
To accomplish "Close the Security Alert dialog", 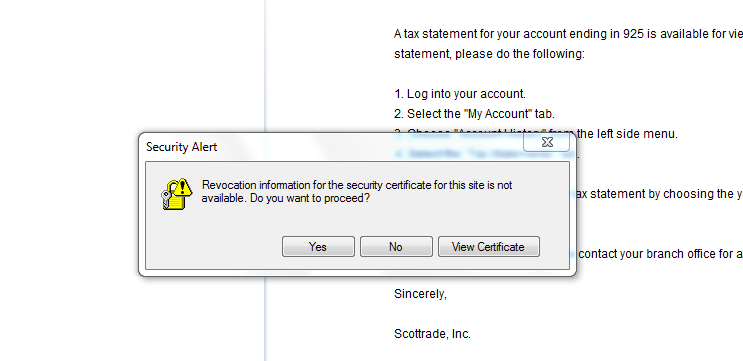I will click(x=547, y=142).
